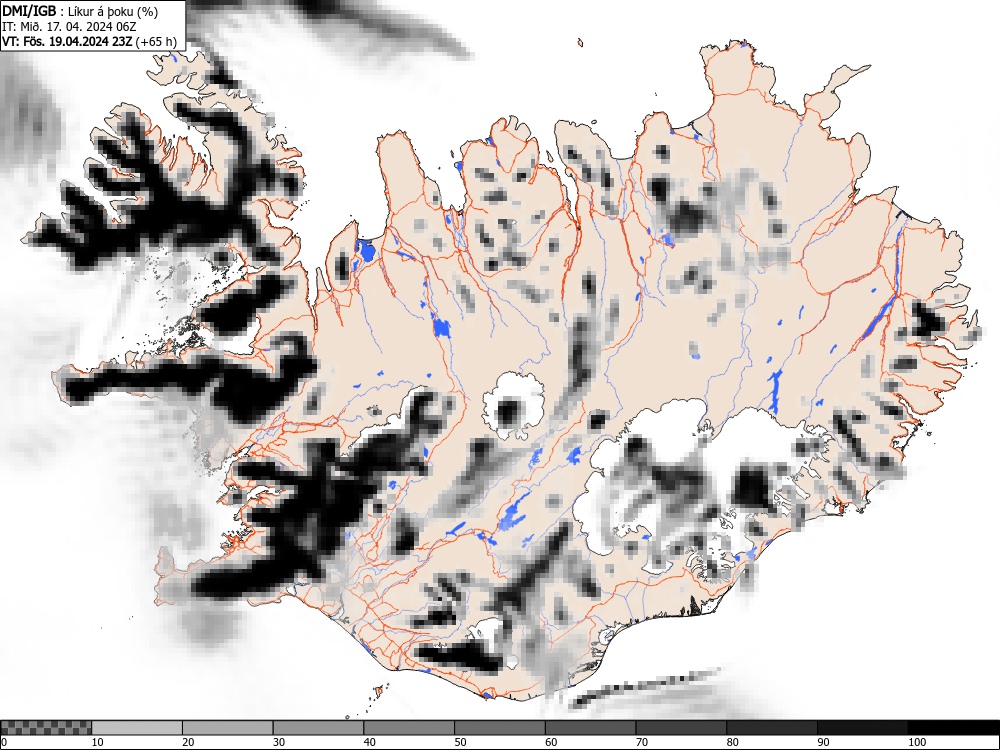Select the 90–100 near-black legend segment
Viewport: 1000px width, 750px height.
pyautogui.click(x=862, y=728)
